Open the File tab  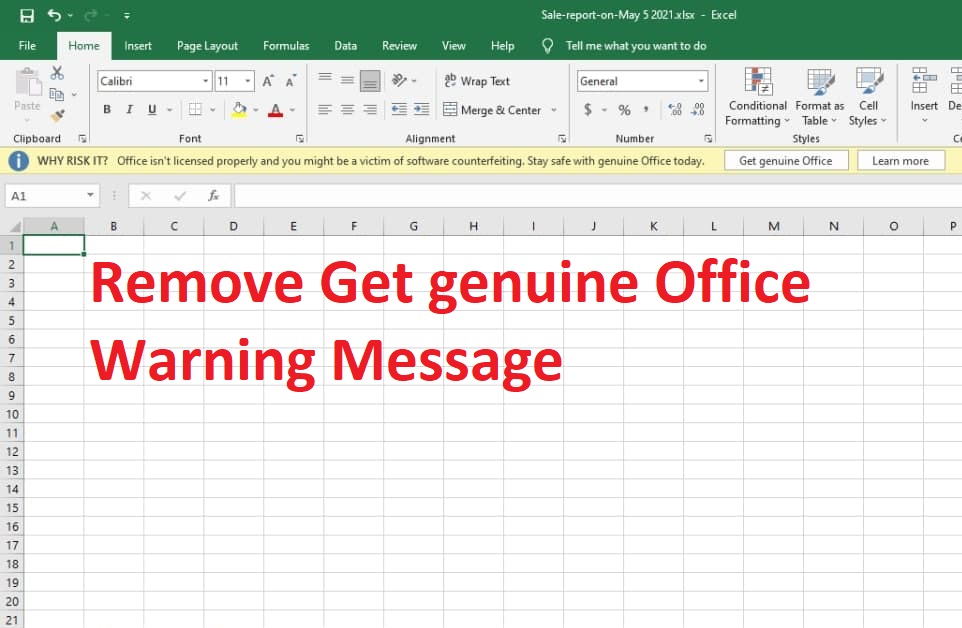pyautogui.click(x=27, y=45)
